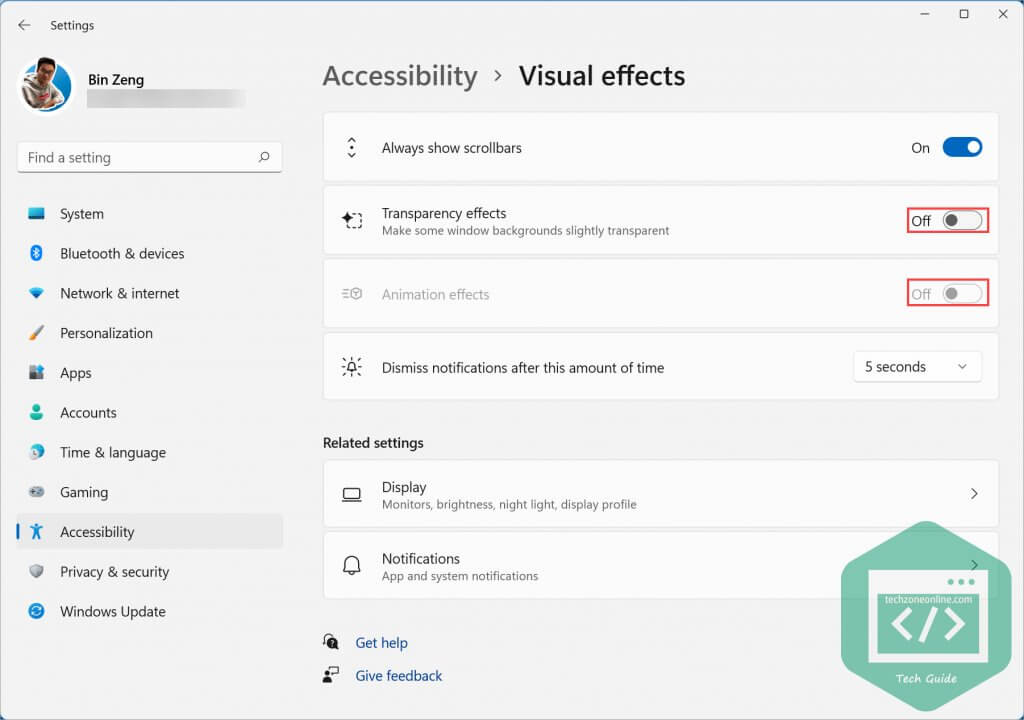The height and width of the screenshot is (720, 1024).
Task: Click the Get help link
Action: click(x=381, y=643)
